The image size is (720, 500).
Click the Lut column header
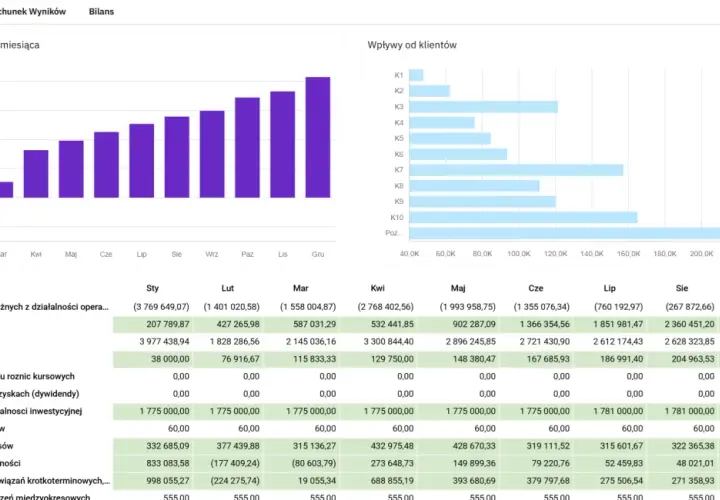click(228, 288)
